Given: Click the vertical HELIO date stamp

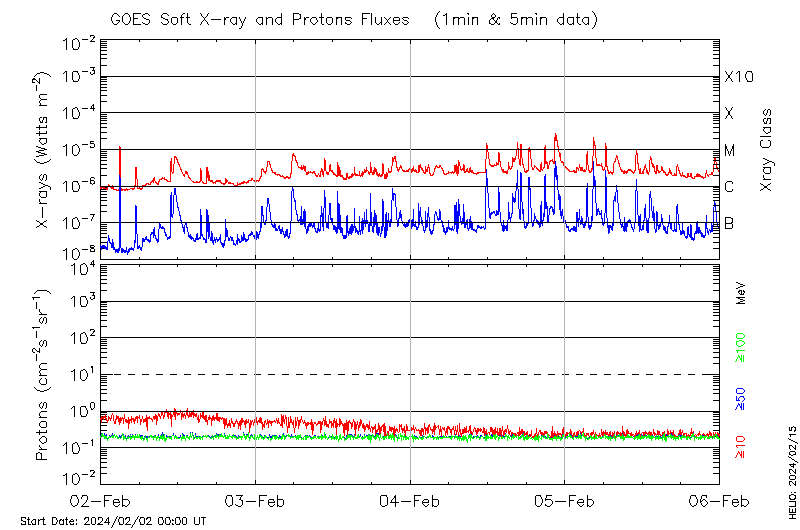Looking at the screenshot, I should pyautogui.click(x=792, y=470).
